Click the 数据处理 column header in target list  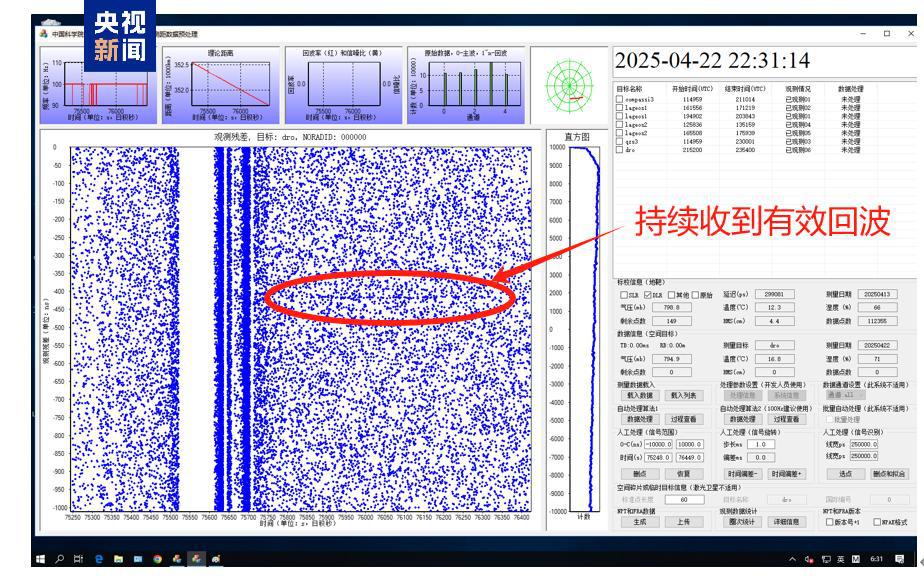(x=850, y=89)
